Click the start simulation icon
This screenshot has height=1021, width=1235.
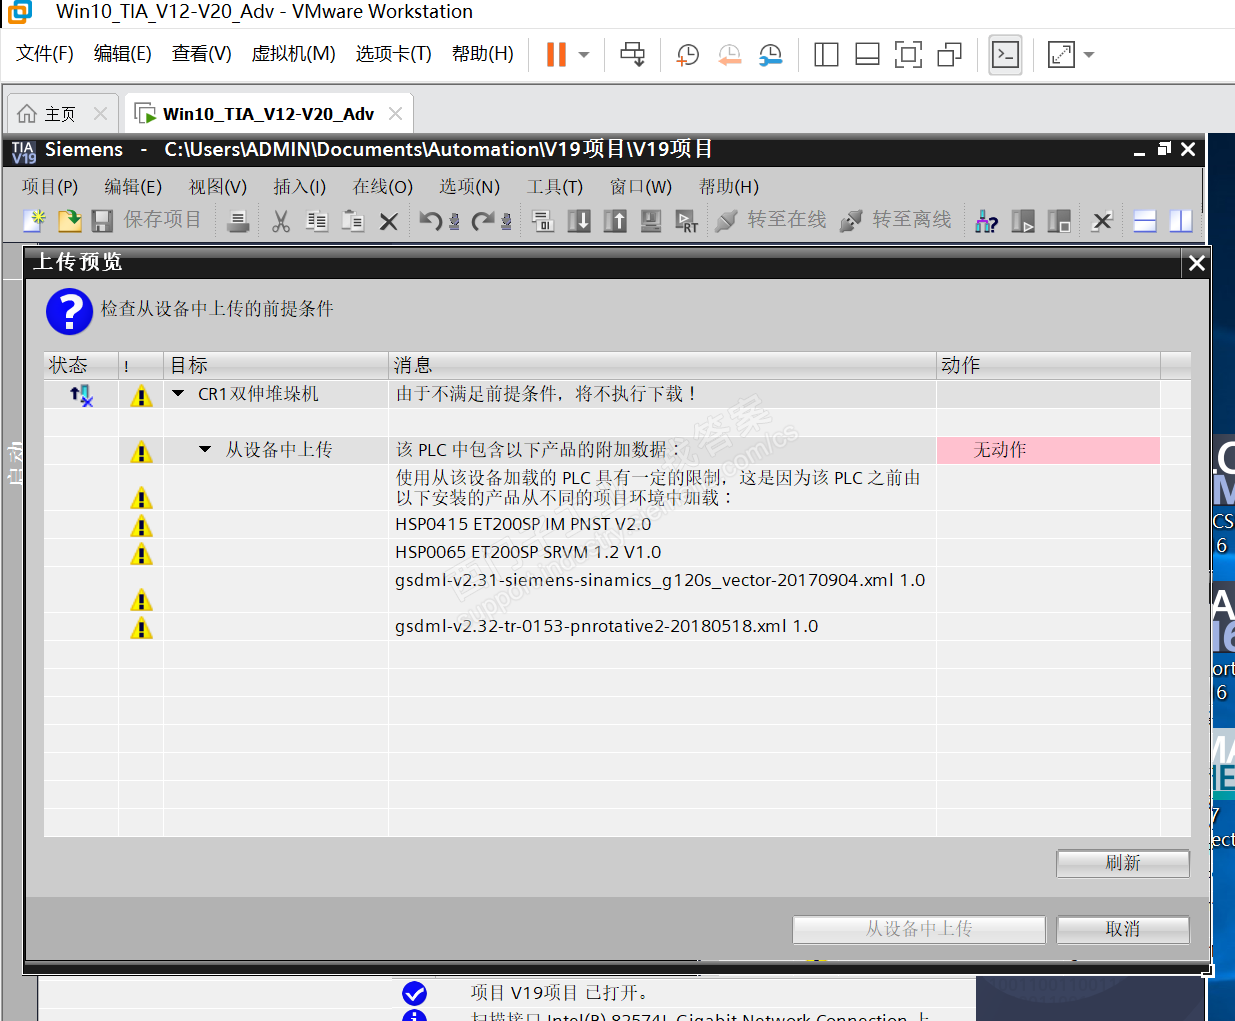(651, 221)
